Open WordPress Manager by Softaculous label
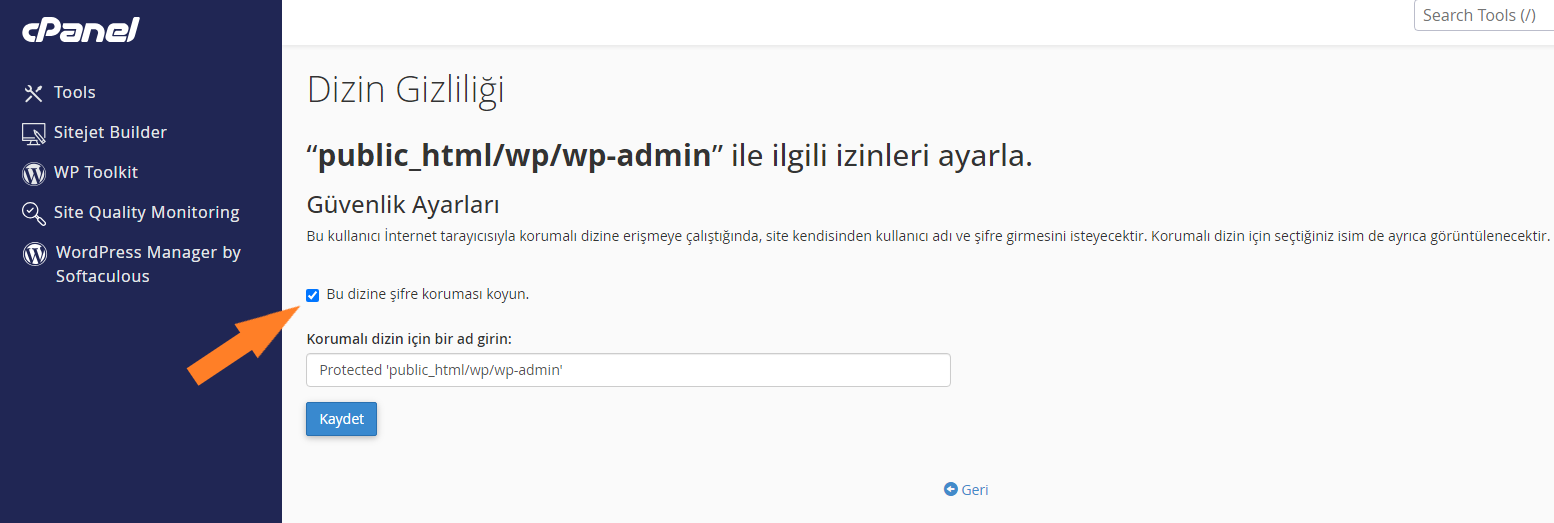Screen dimensions: 1554x523 148,264
